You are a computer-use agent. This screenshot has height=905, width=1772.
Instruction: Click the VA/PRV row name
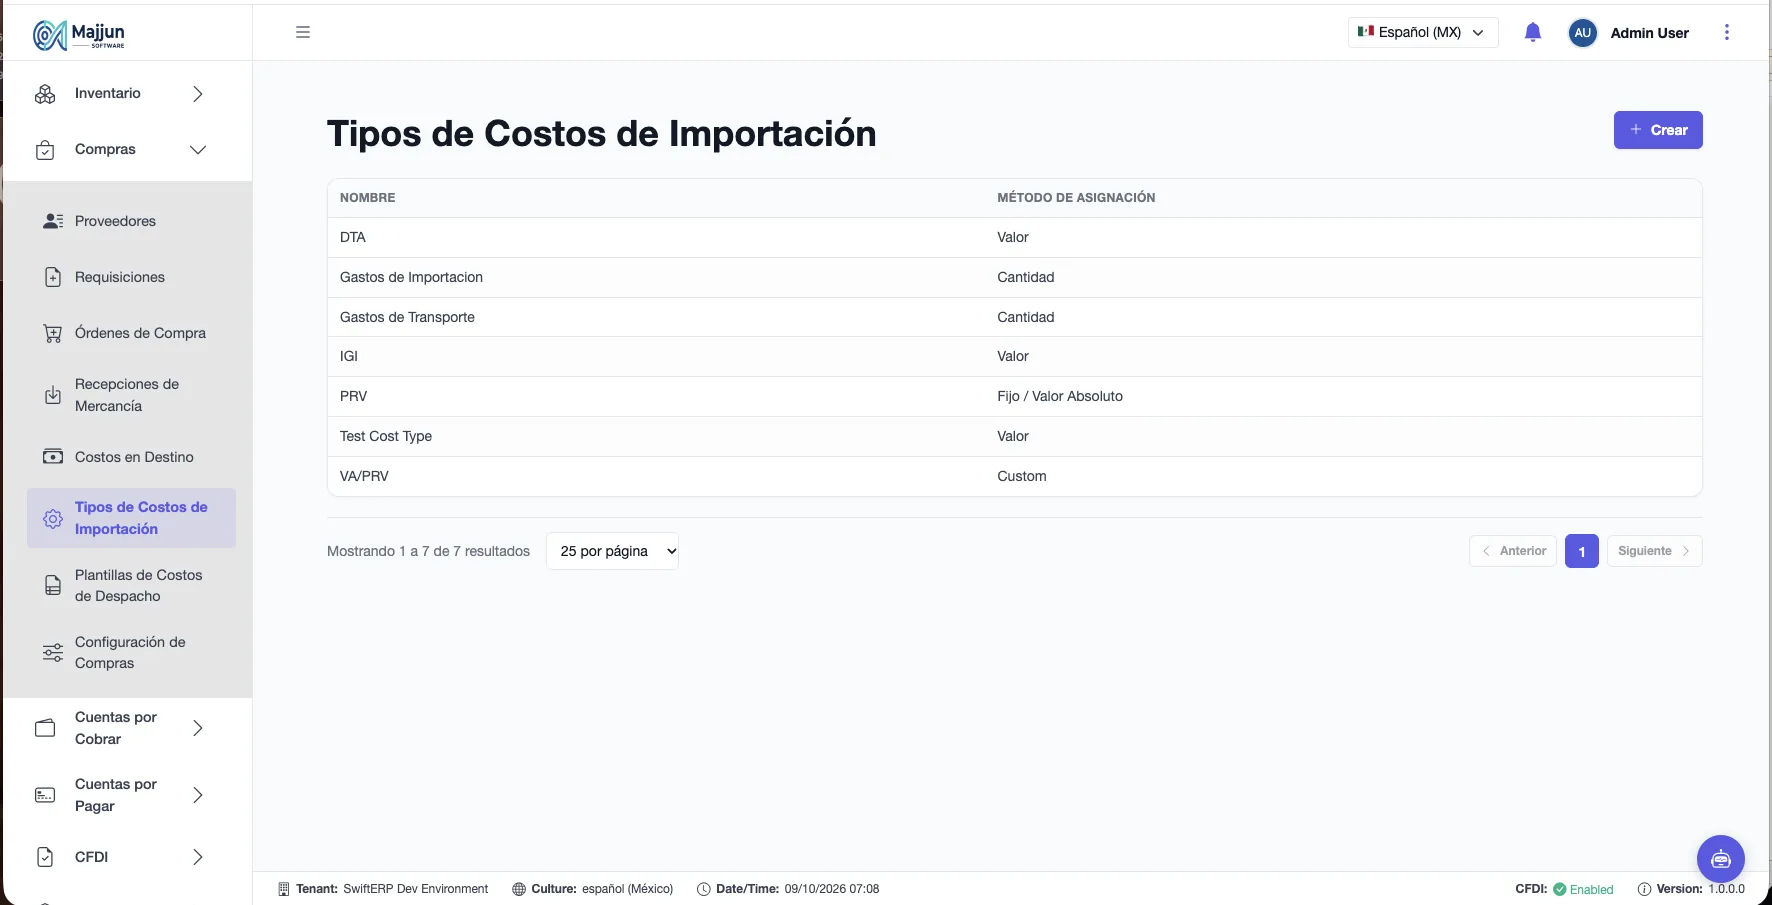point(364,476)
